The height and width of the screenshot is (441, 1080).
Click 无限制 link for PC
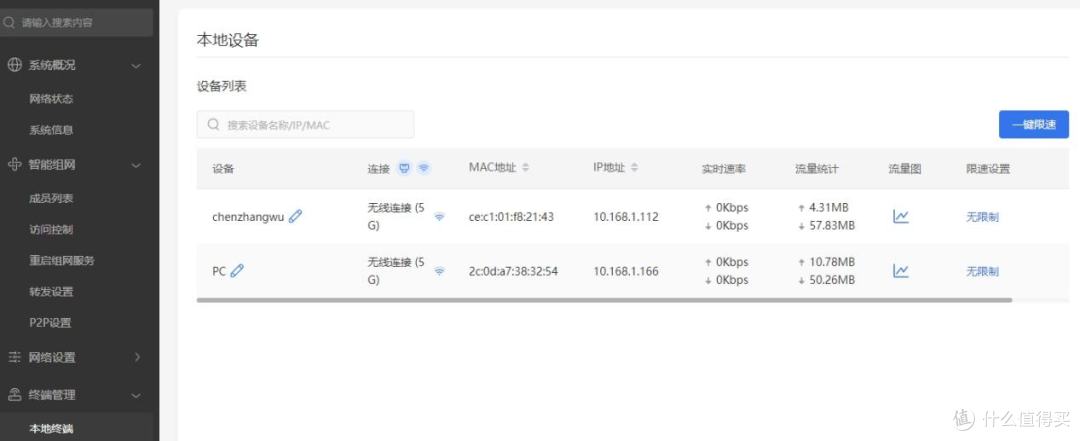tap(982, 271)
